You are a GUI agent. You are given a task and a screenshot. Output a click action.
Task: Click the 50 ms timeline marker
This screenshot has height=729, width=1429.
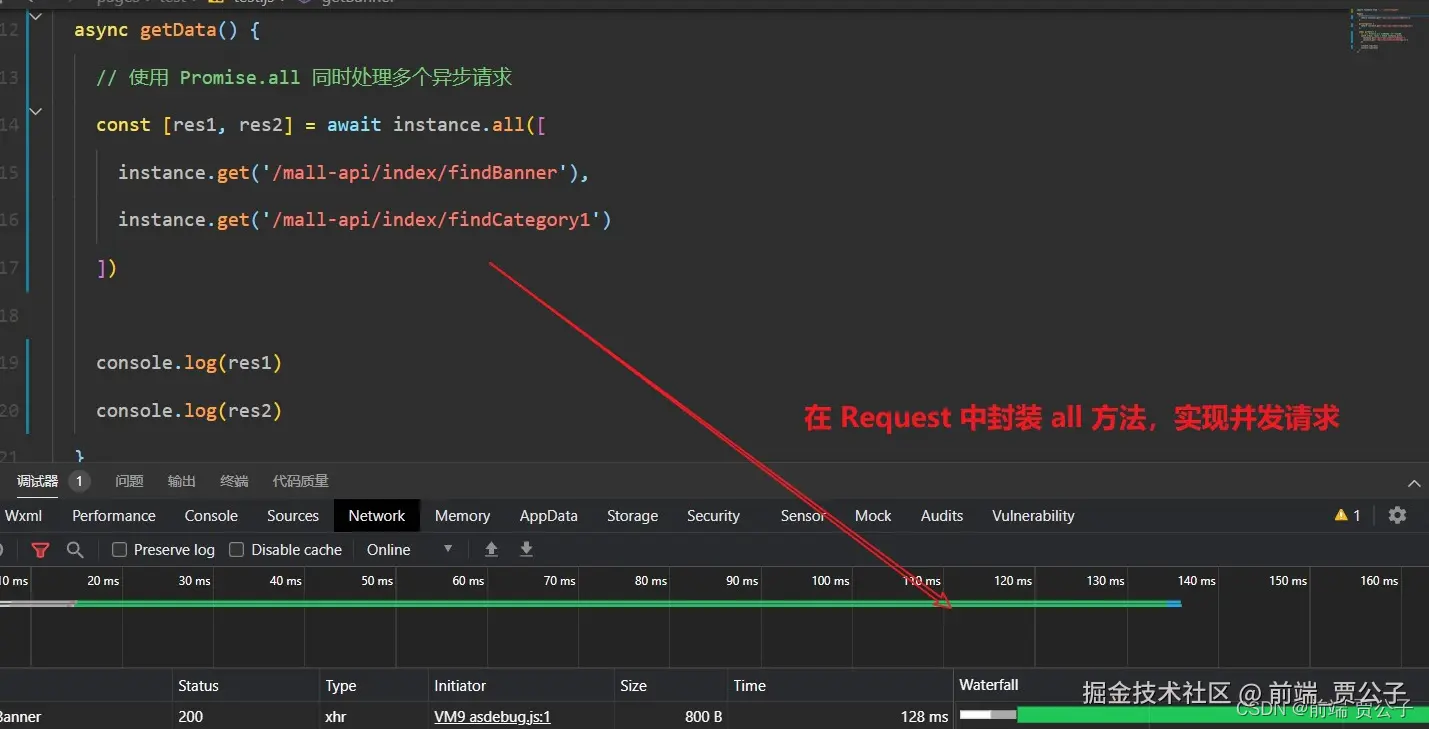(x=377, y=580)
